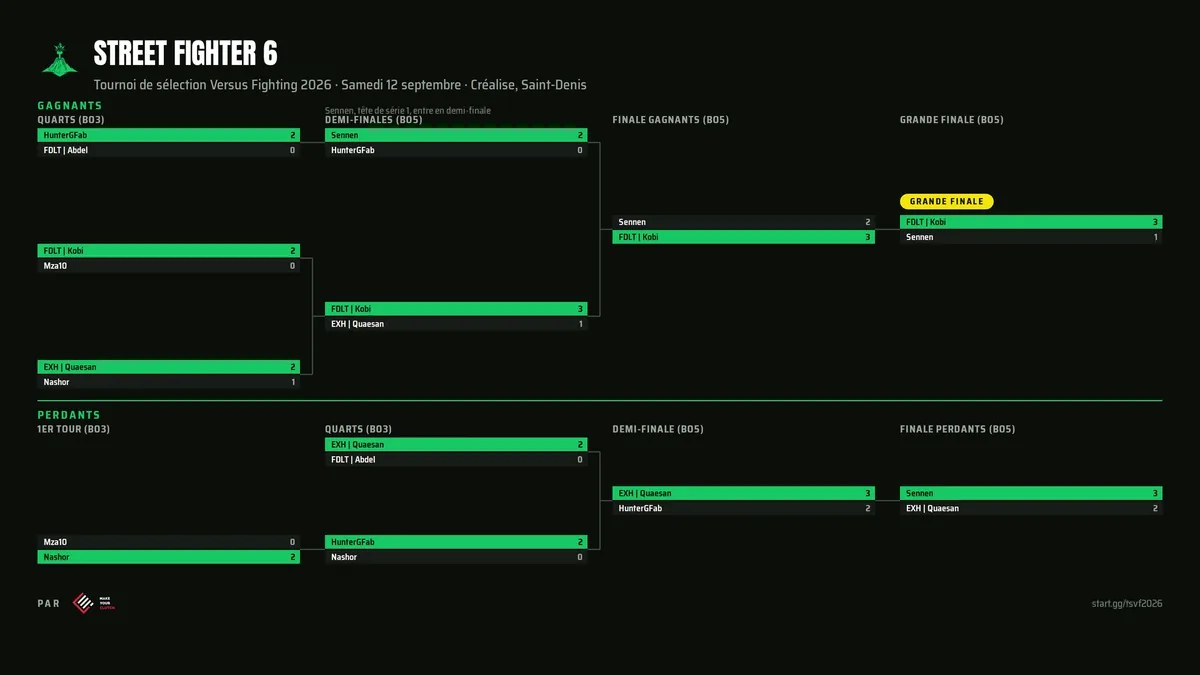Click the FINALE GAGNANTS (BO5) round header
Image resolution: width=1200 pixels, height=675 pixels.
pos(670,120)
